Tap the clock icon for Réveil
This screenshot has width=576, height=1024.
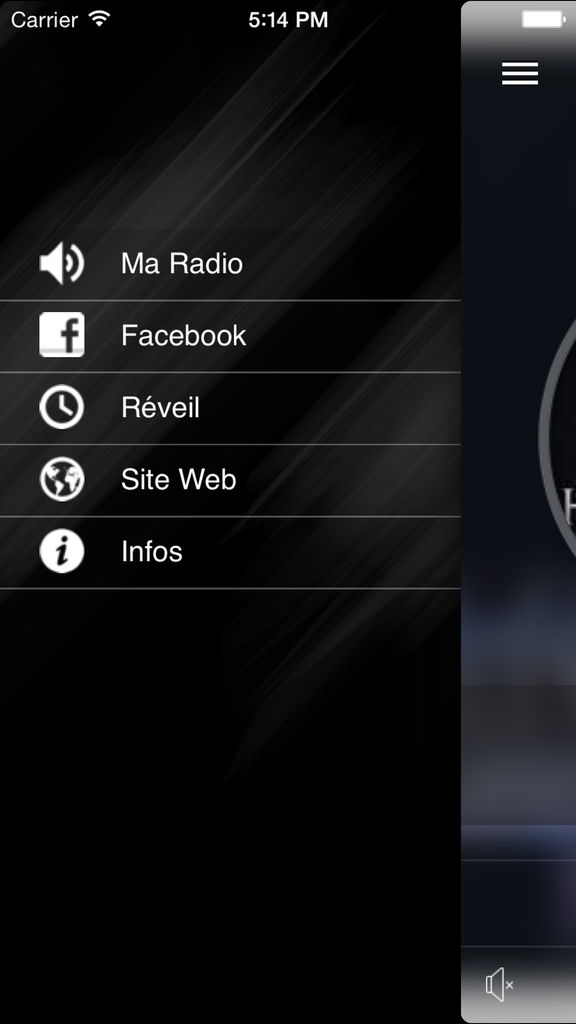61,407
